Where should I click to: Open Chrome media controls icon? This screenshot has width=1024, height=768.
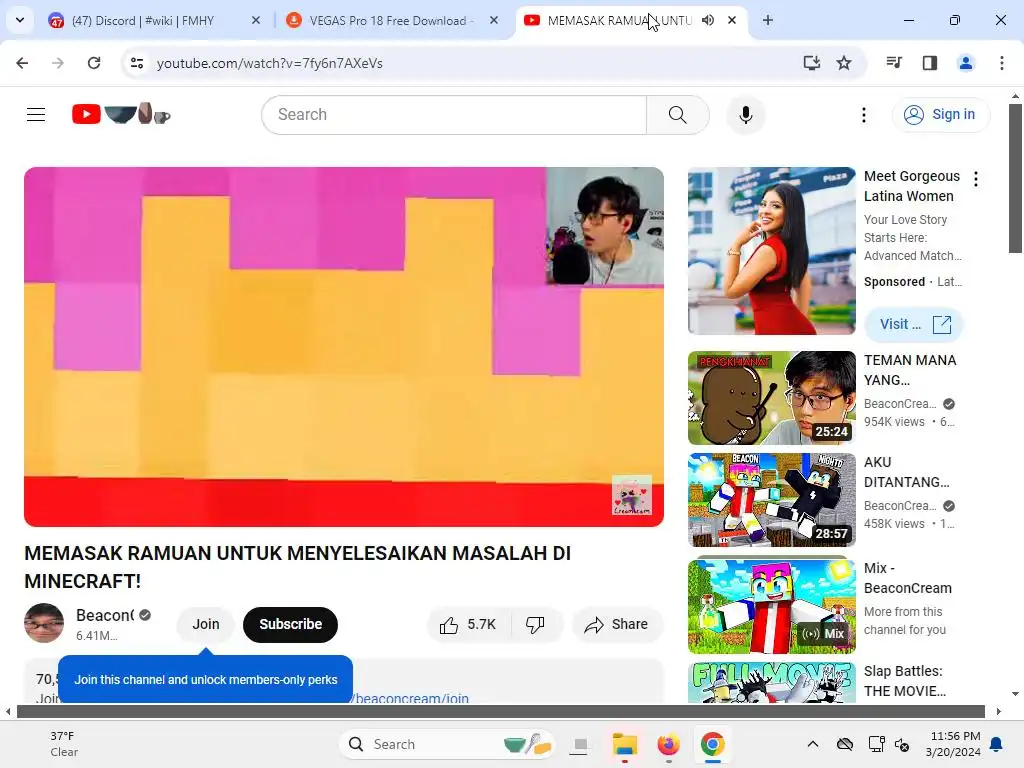point(894,63)
